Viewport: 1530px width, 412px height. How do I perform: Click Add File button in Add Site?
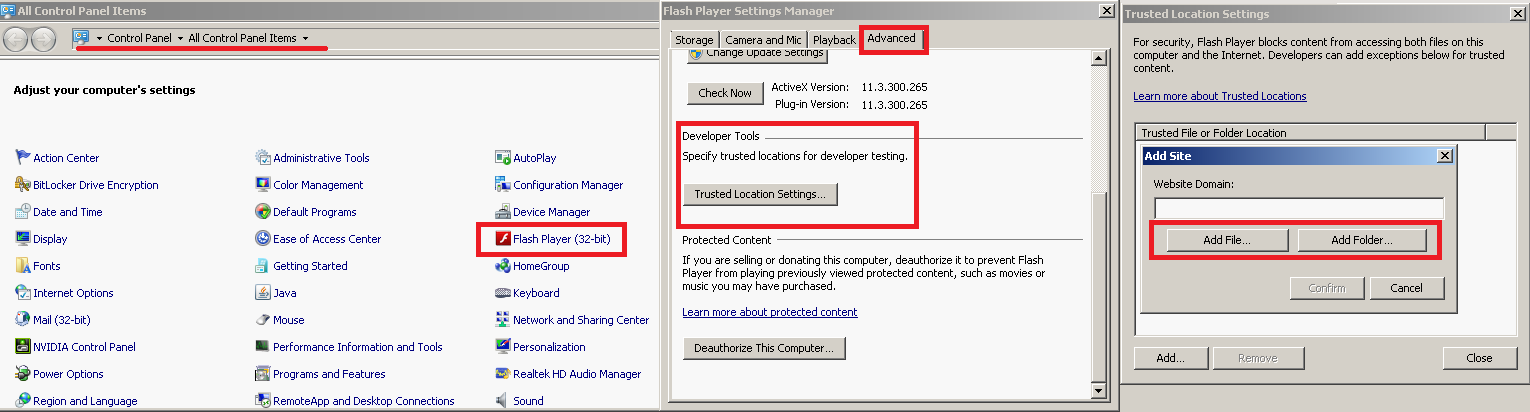click(x=1227, y=240)
